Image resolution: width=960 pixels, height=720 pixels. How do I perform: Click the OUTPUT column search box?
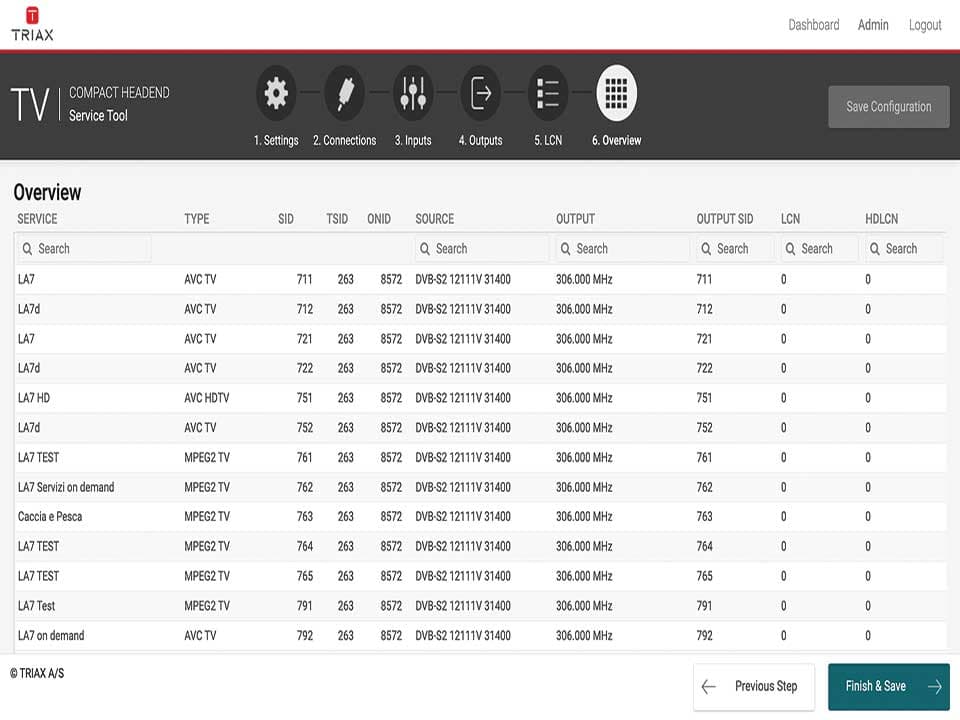pos(622,249)
